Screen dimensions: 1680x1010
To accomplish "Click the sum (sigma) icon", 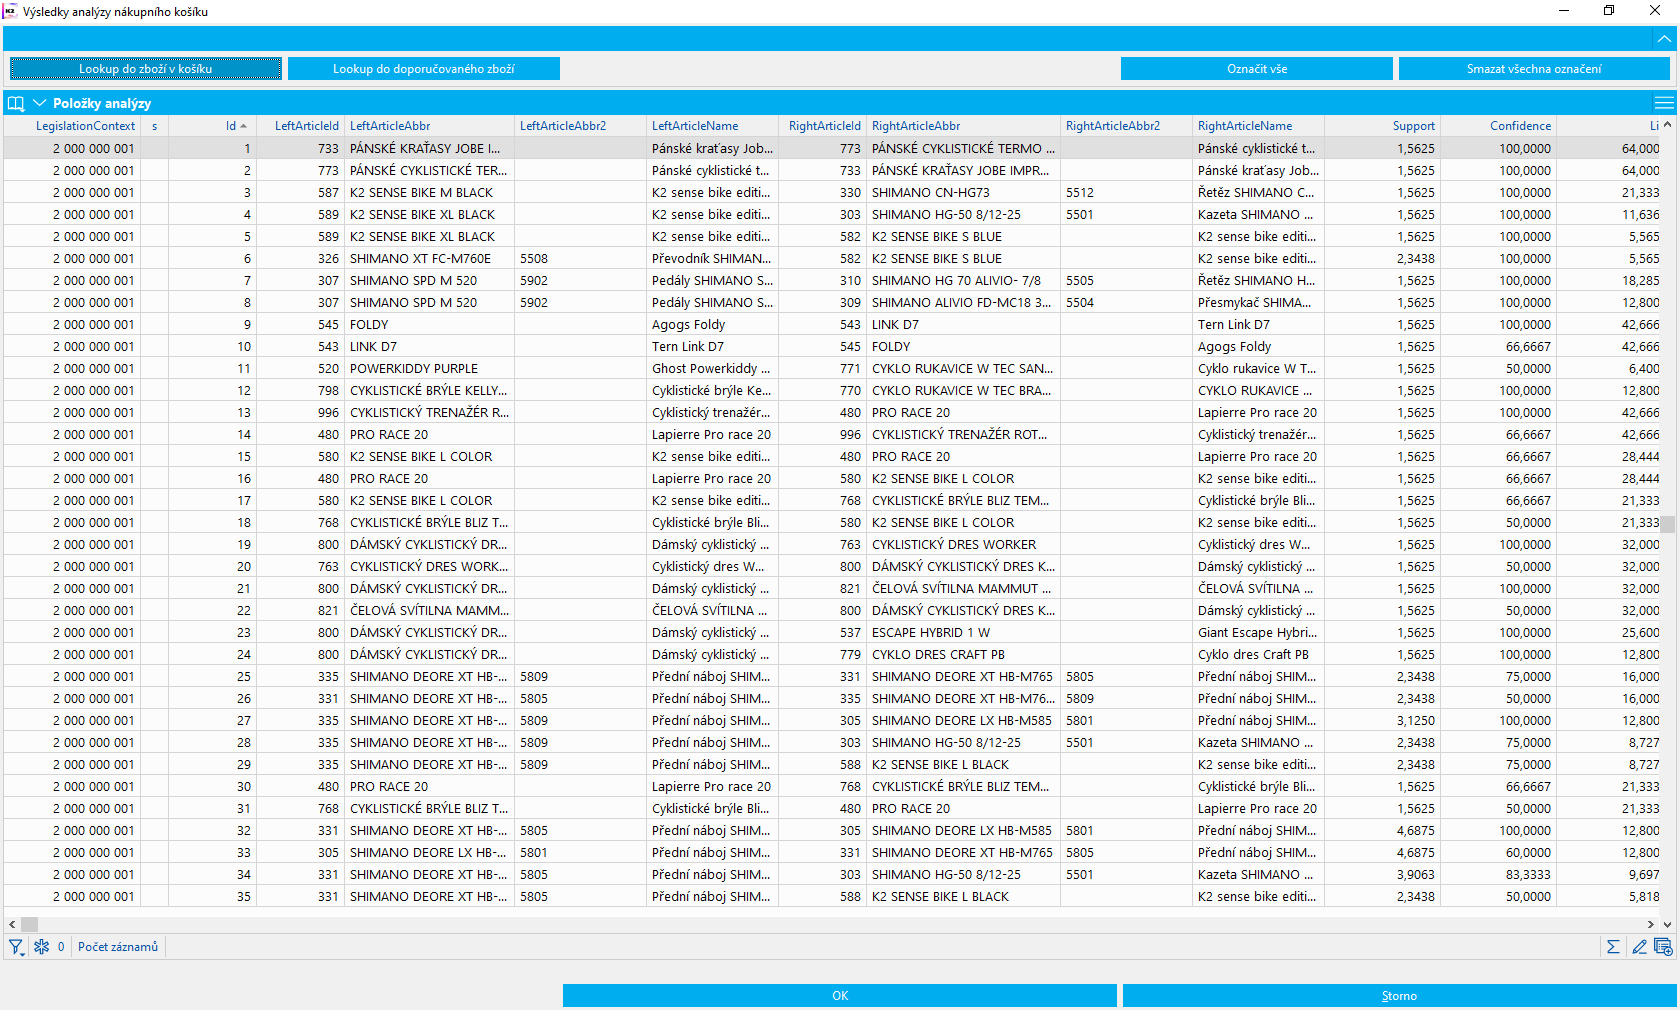I will [x=1613, y=947].
